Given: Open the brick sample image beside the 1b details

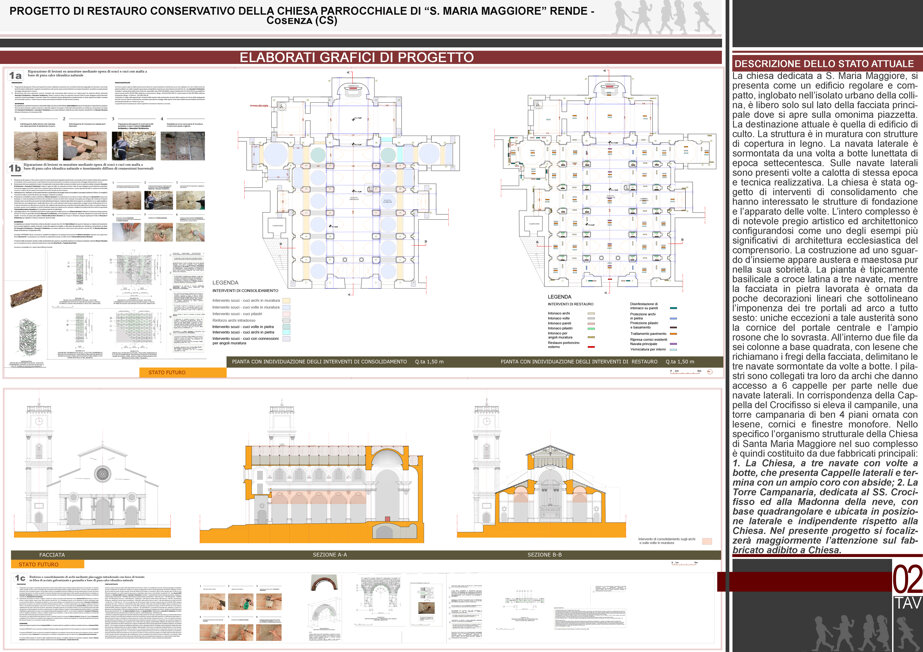Looking at the screenshot, I should pyautogui.click(x=26, y=296).
